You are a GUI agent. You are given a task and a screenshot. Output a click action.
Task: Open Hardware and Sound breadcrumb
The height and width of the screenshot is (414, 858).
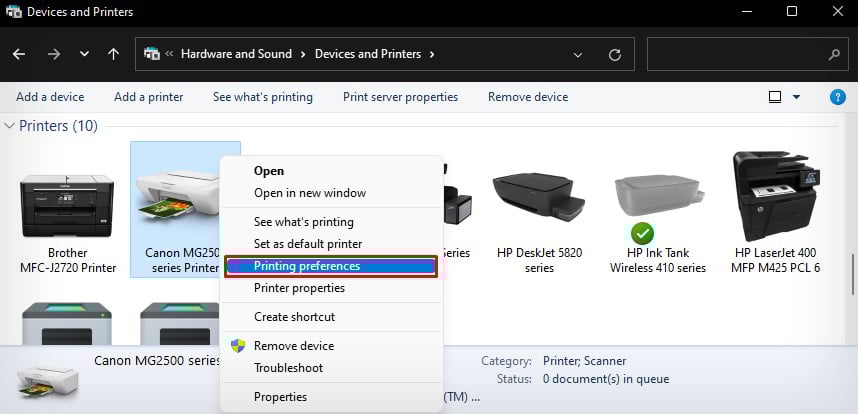[x=236, y=54]
